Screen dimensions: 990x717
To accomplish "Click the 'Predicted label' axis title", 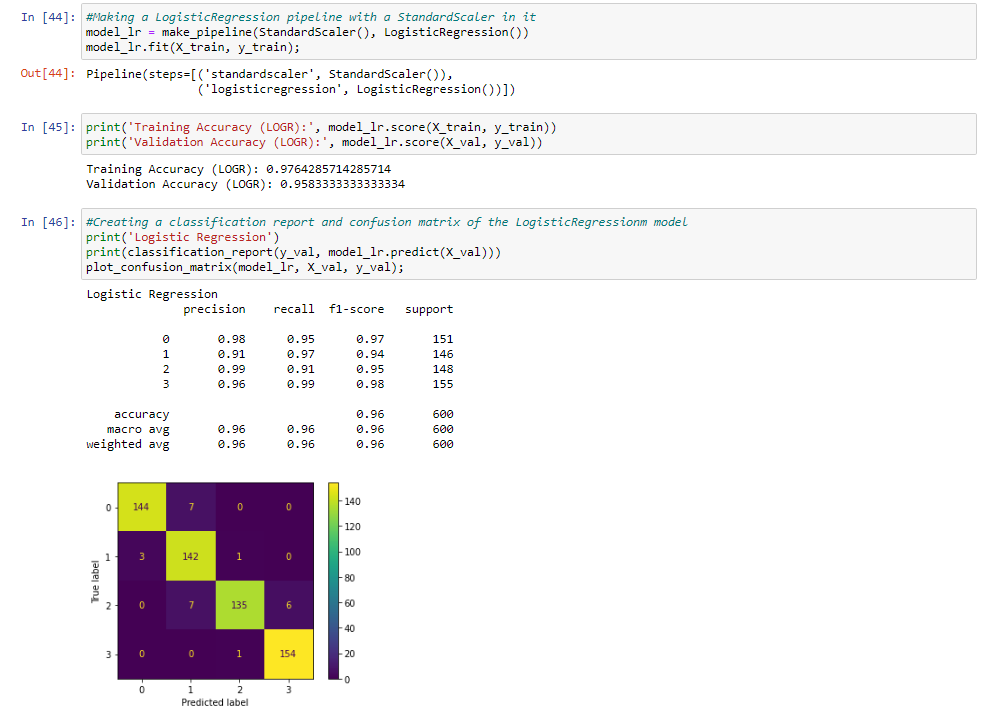I will [215, 702].
